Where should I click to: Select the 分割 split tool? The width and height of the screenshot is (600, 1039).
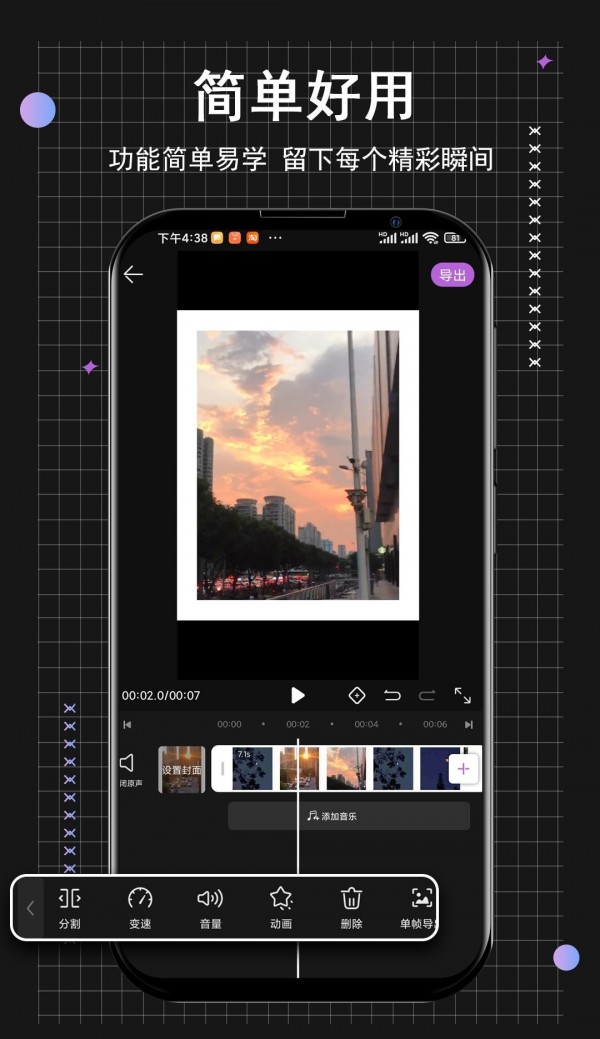69,906
